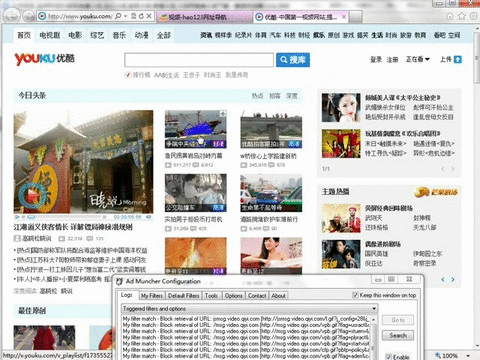Screen dimensions: 480x360
Task: Close the Youku browser tab
Action: click(x=344, y=17)
